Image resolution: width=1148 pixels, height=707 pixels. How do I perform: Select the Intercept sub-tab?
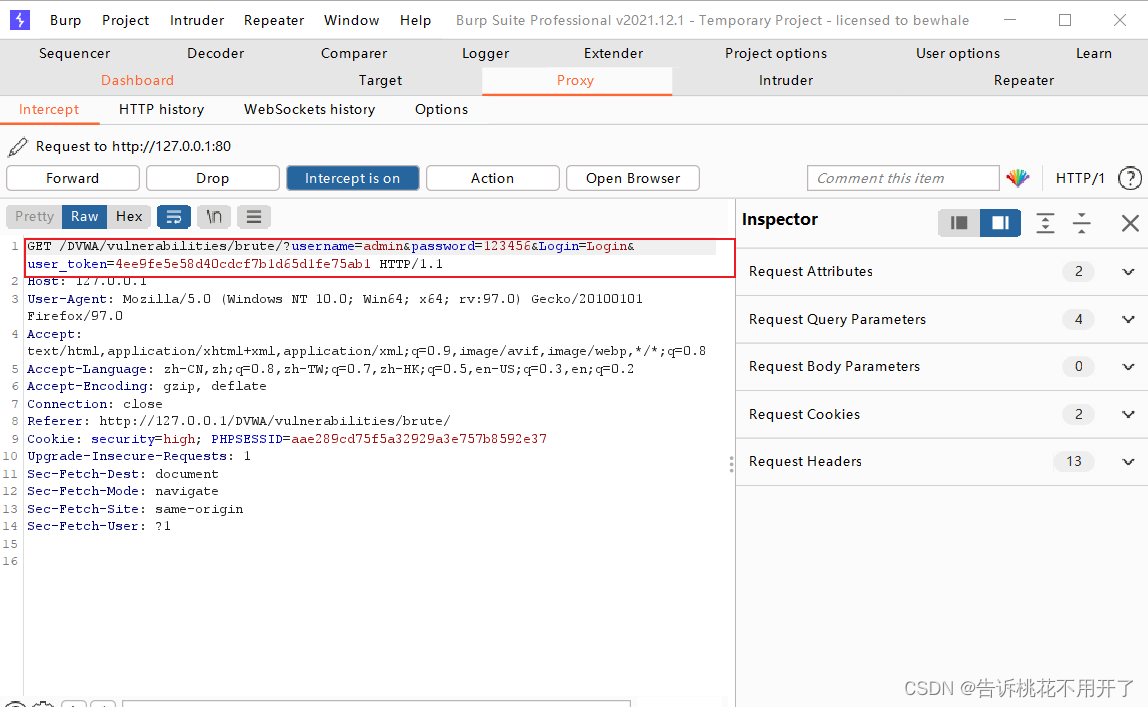click(x=49, y=110)
